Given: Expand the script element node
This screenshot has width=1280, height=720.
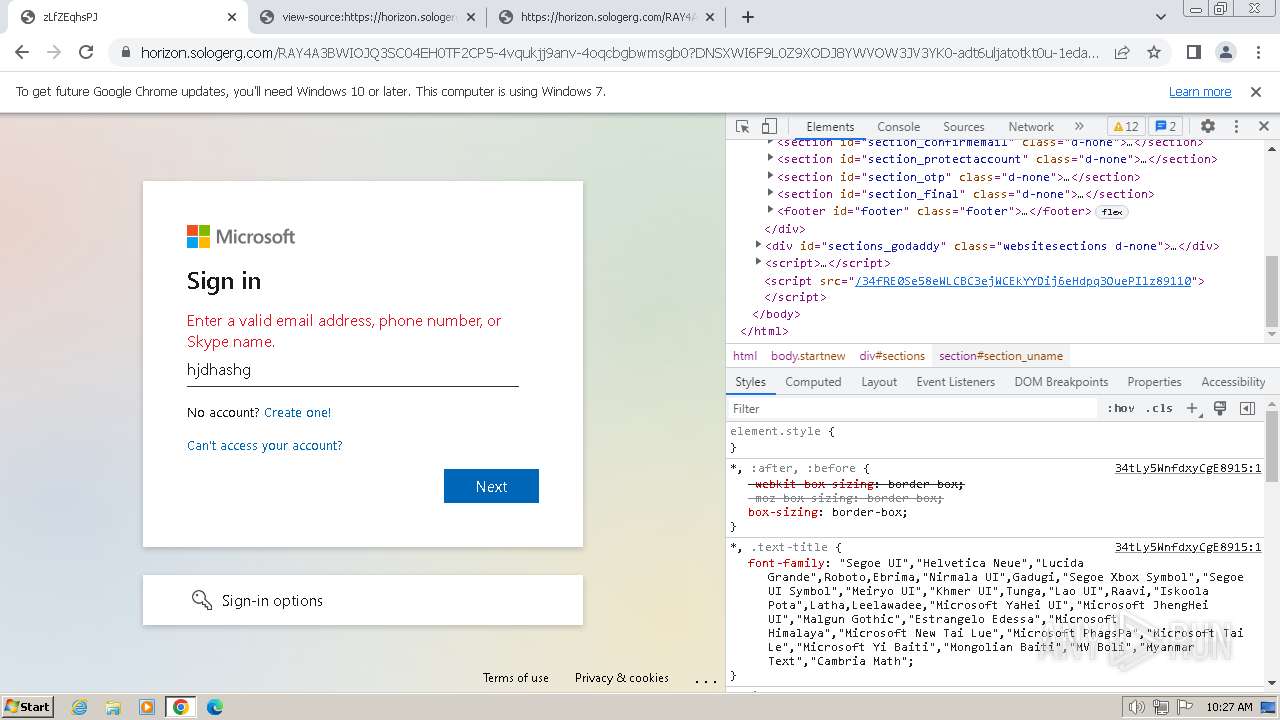Looking at the screenshot, I should tap(758, 262).
